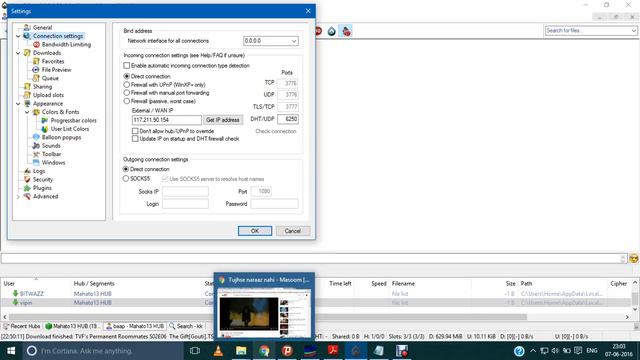Open the Search for files dropdown arrow
The width and height of the screenshot is (640, 360).
click(x=633, y=31)
